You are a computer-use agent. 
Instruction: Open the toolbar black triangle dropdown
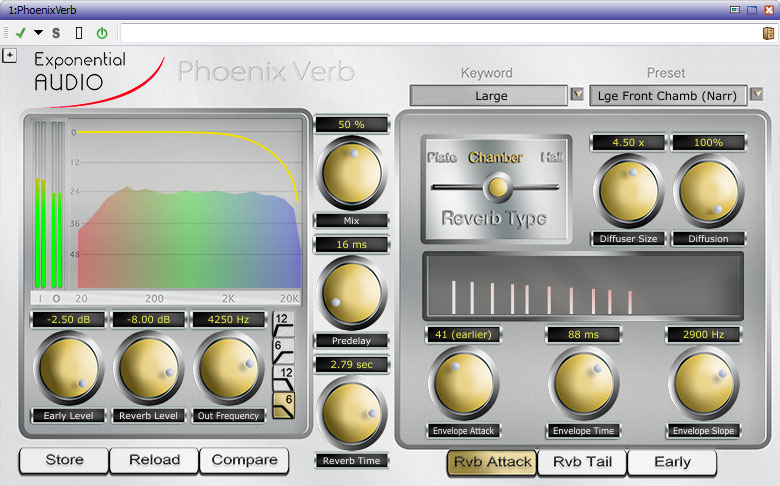pyautogui.click(x=39, y=33)
